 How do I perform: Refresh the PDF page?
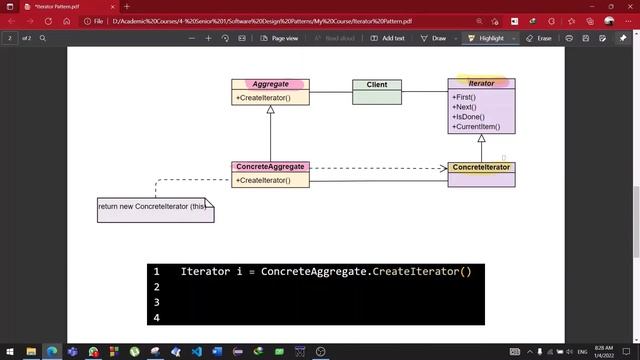click(x=48, y=21)
